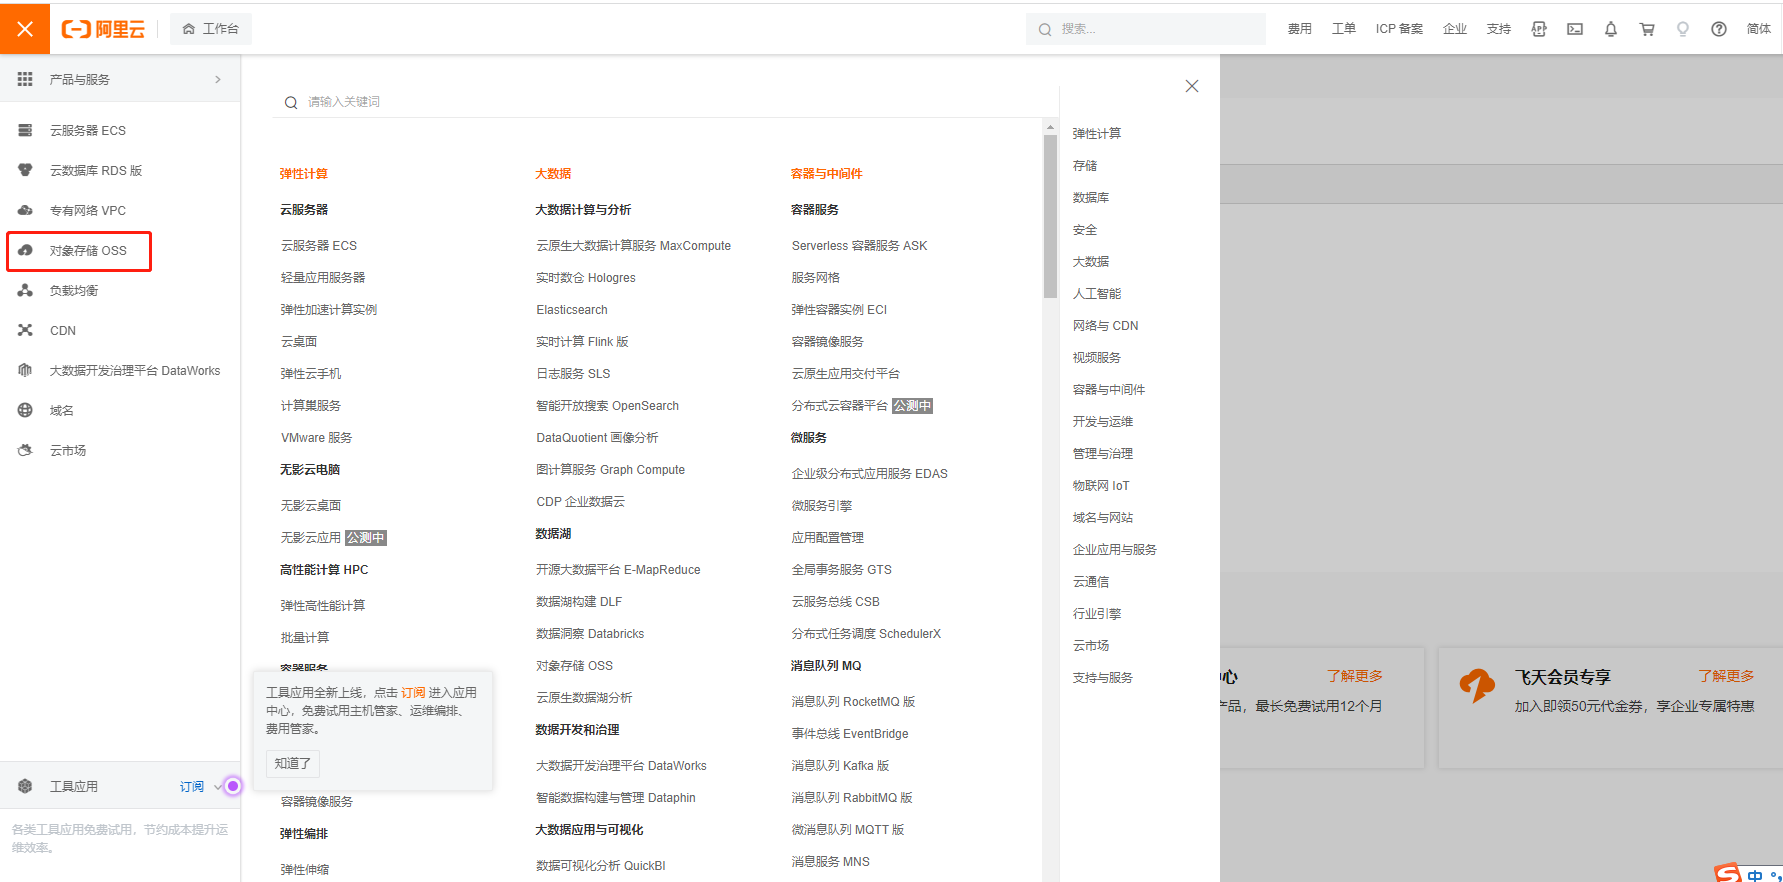Expand 产品与服务 chevron arrow
The image size is (1783, 882).
coord(218,79)
